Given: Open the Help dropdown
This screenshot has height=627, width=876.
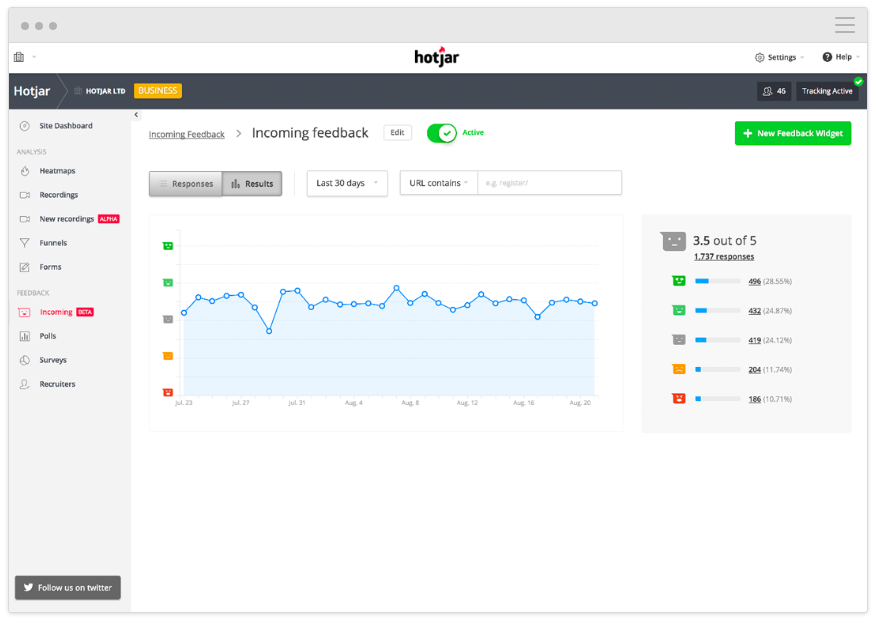Looking at the screenshot, I should 841,57.
